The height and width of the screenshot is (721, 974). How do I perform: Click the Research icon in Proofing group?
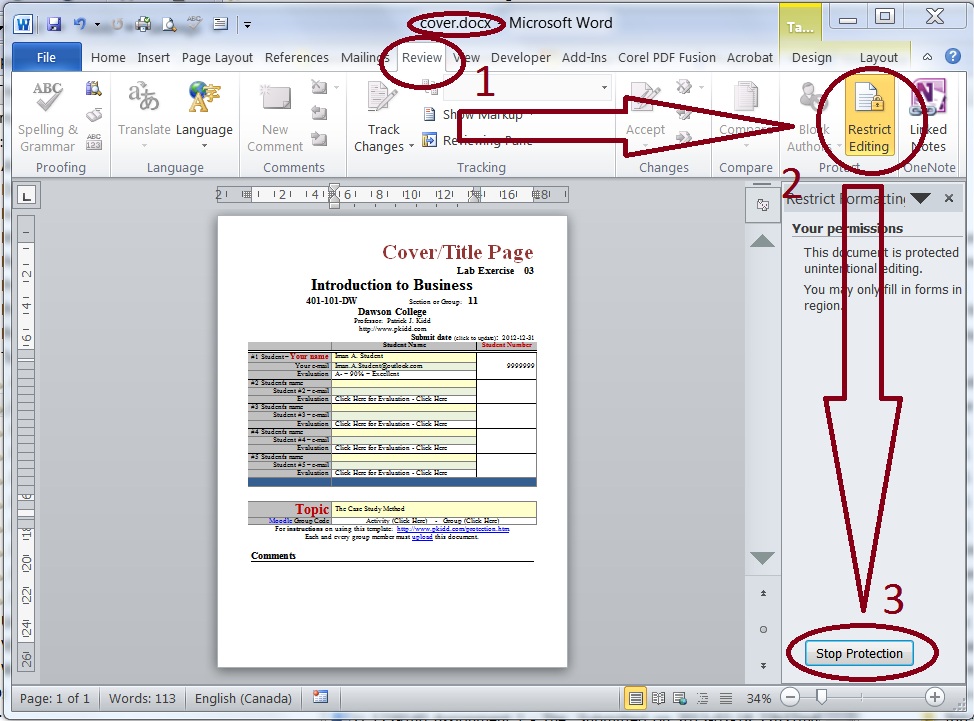click(94, 89)
